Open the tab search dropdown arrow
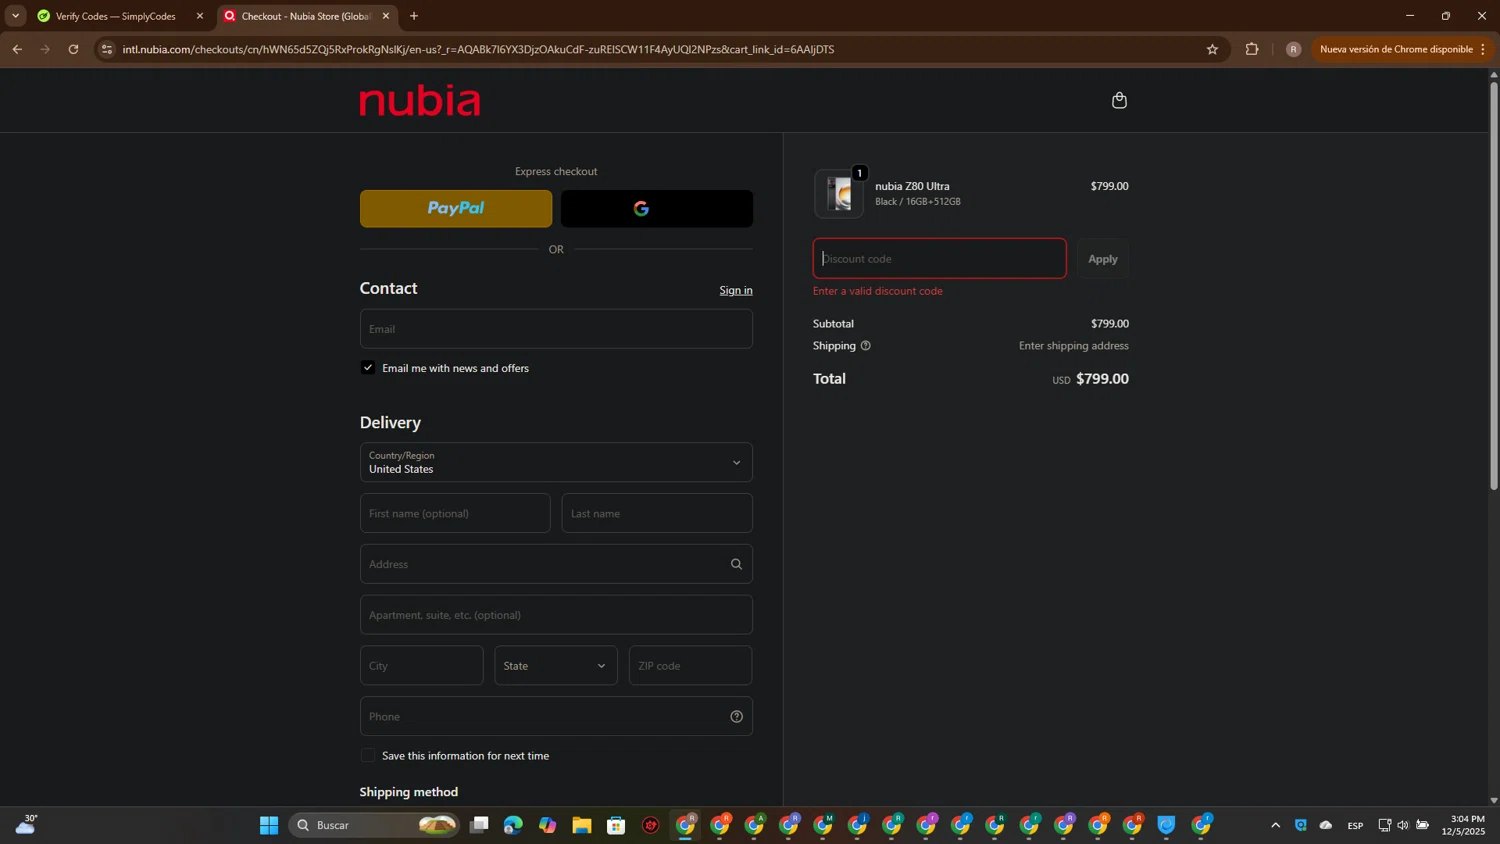1500x844 pixels. click(15, 16)
